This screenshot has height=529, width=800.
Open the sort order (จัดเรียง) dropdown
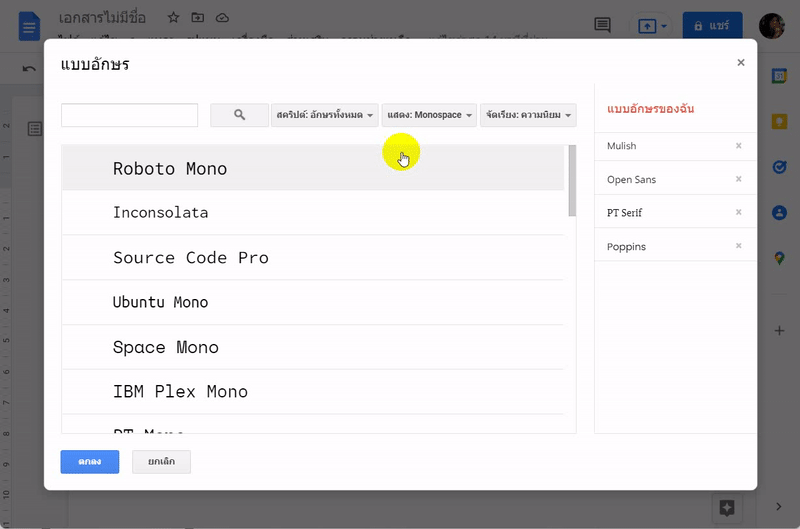(529, 115)
